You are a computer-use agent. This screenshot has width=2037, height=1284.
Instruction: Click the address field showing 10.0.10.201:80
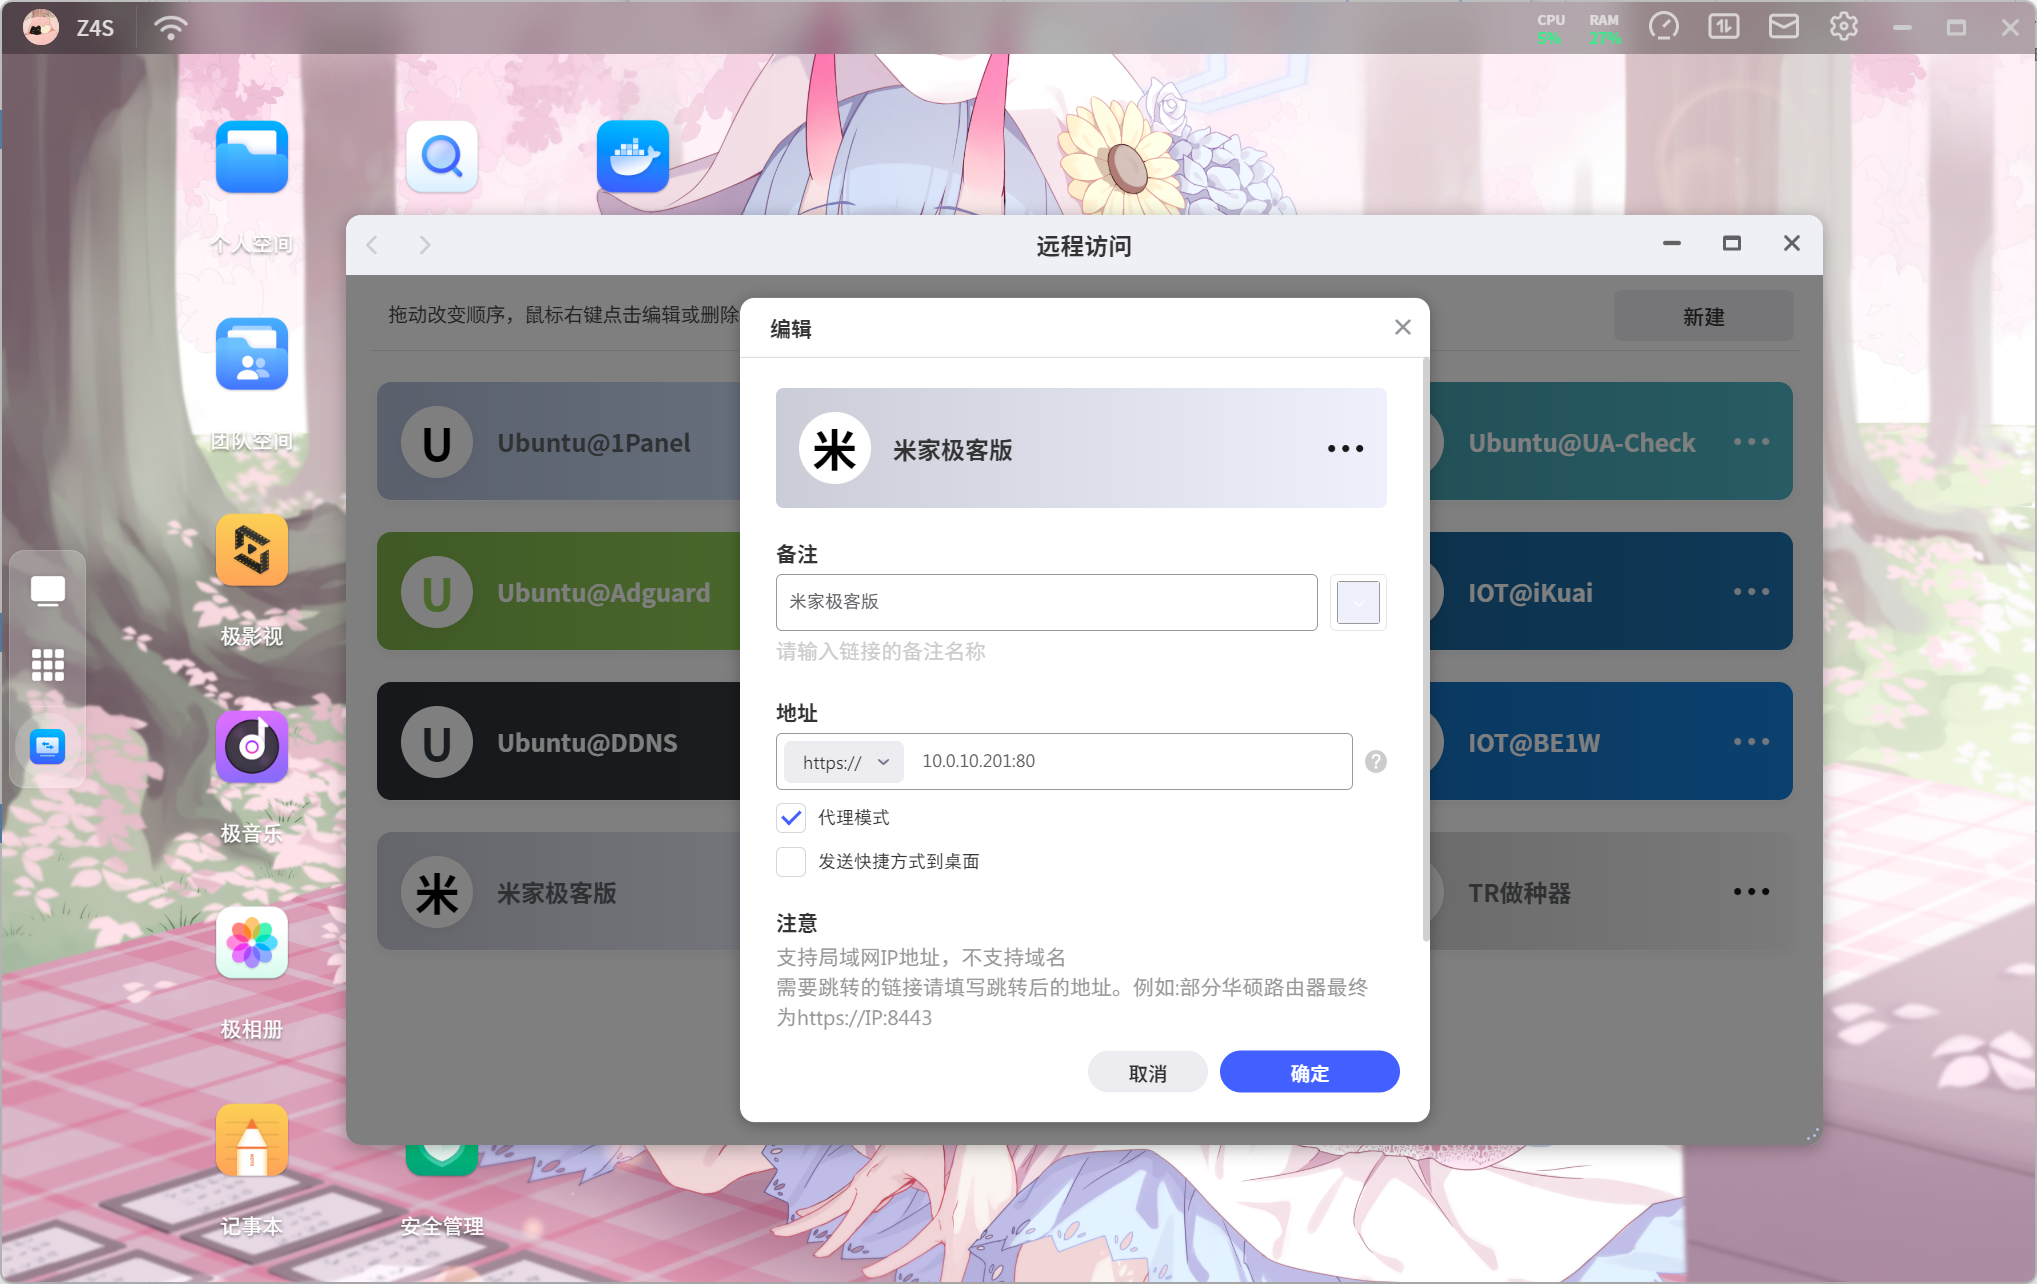coord(1130,761)
